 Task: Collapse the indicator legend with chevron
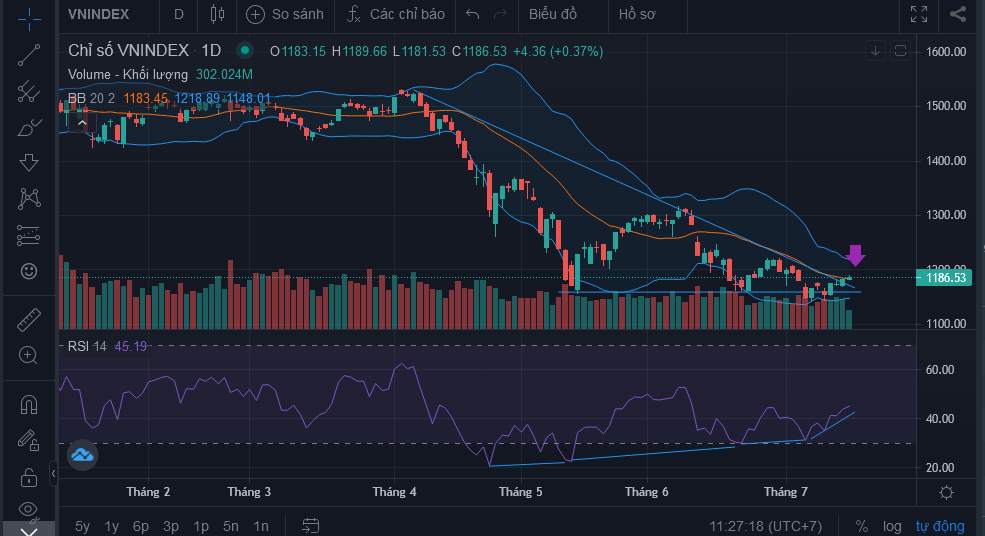(x=82, y=123)
